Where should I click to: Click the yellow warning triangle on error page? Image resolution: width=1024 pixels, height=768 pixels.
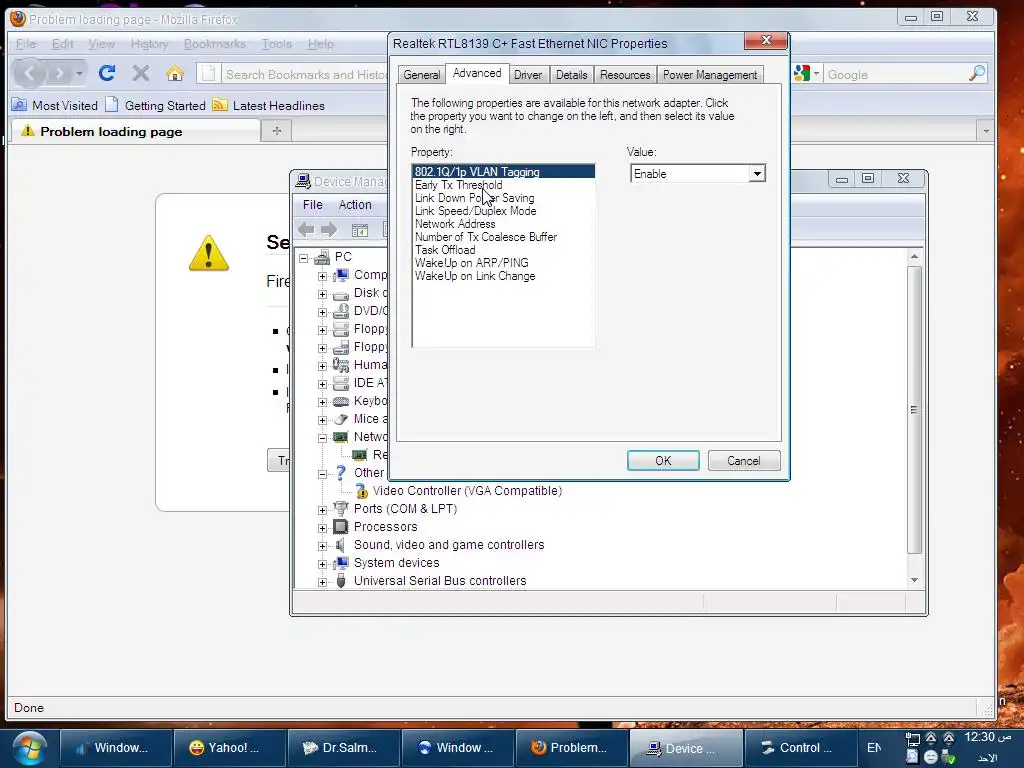tap(208, 253)
